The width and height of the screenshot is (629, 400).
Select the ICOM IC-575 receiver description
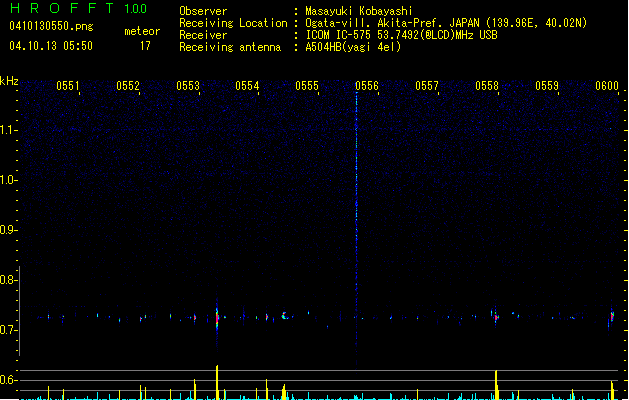click(401, 35)
